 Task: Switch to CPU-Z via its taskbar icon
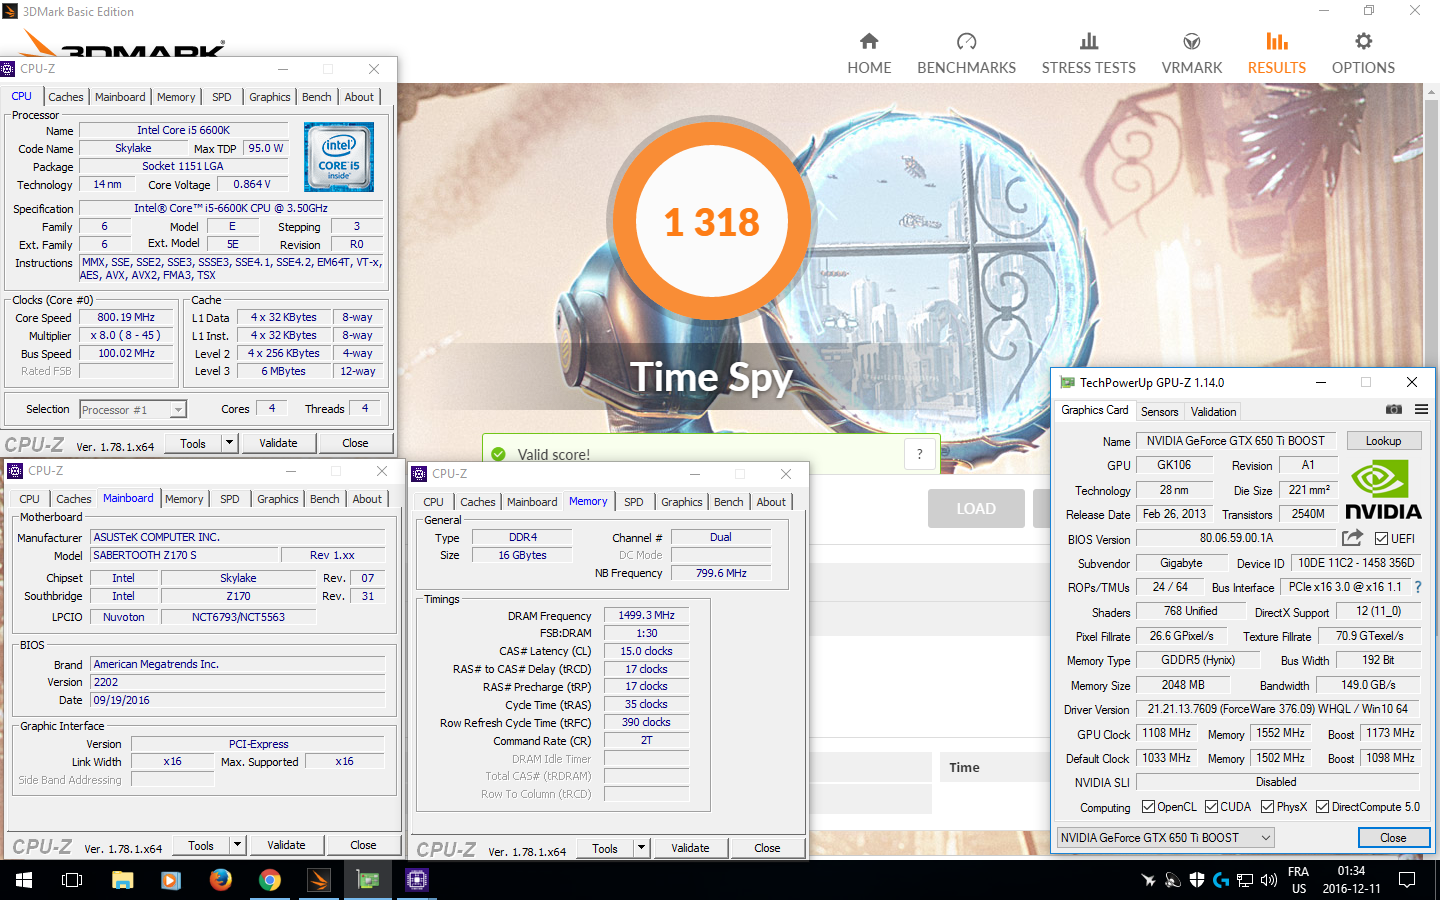(x=417, y=880)
